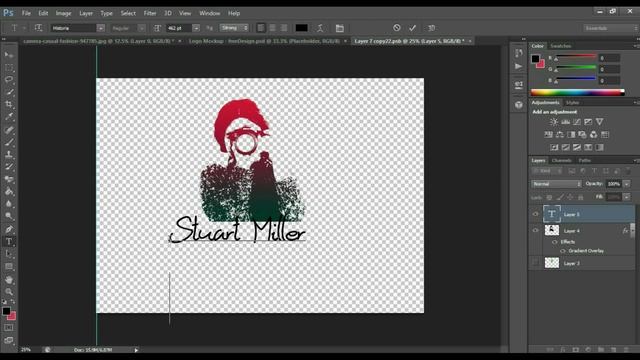The image size is (640, 360).
Task: Open the Filter menu
Action: 150,13
